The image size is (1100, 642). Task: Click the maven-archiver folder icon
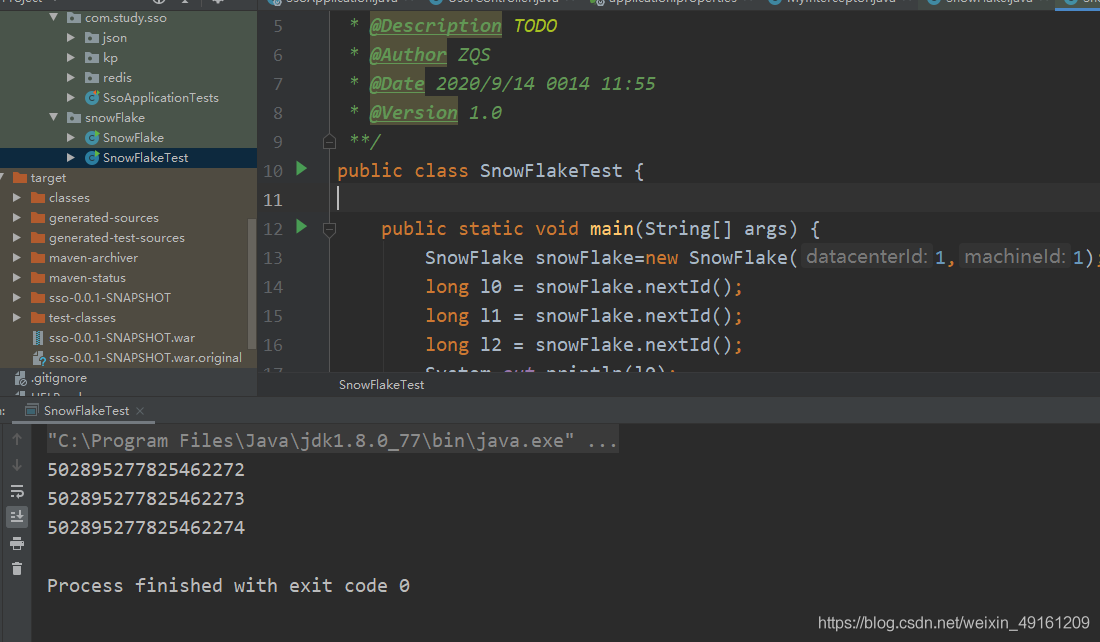[x=38, y=258]
